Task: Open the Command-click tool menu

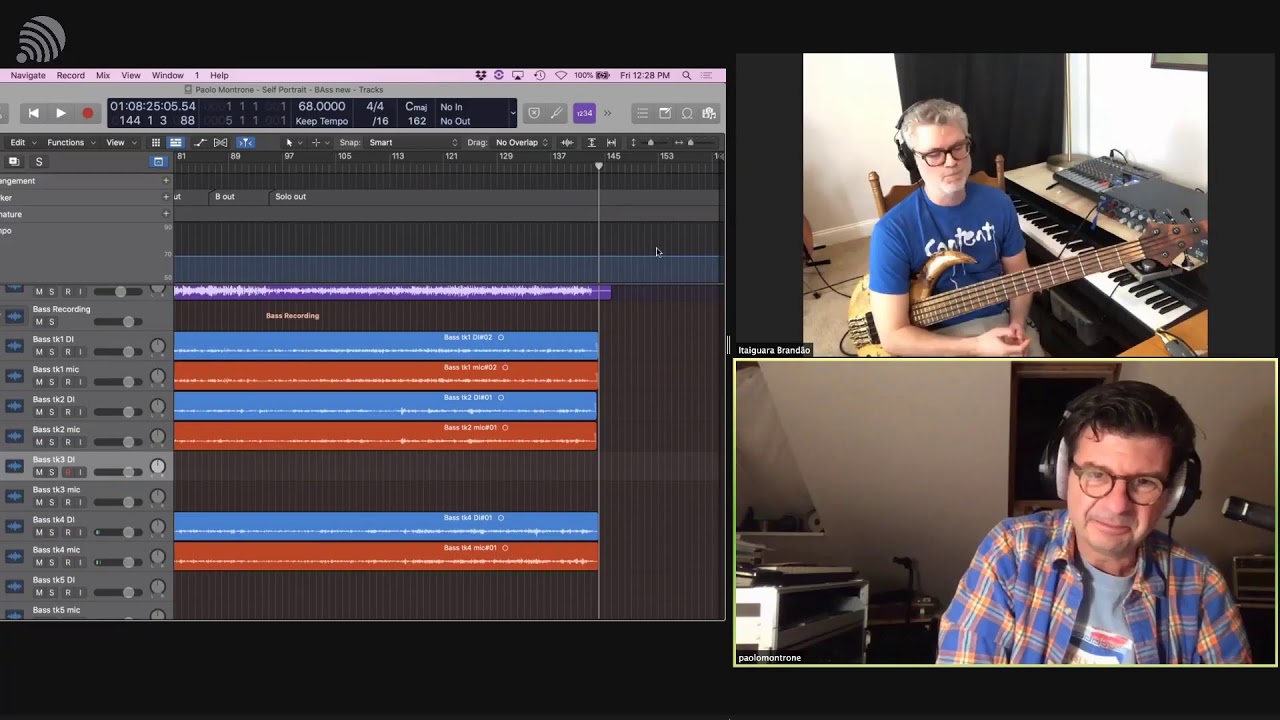Action: coord(319,142)
